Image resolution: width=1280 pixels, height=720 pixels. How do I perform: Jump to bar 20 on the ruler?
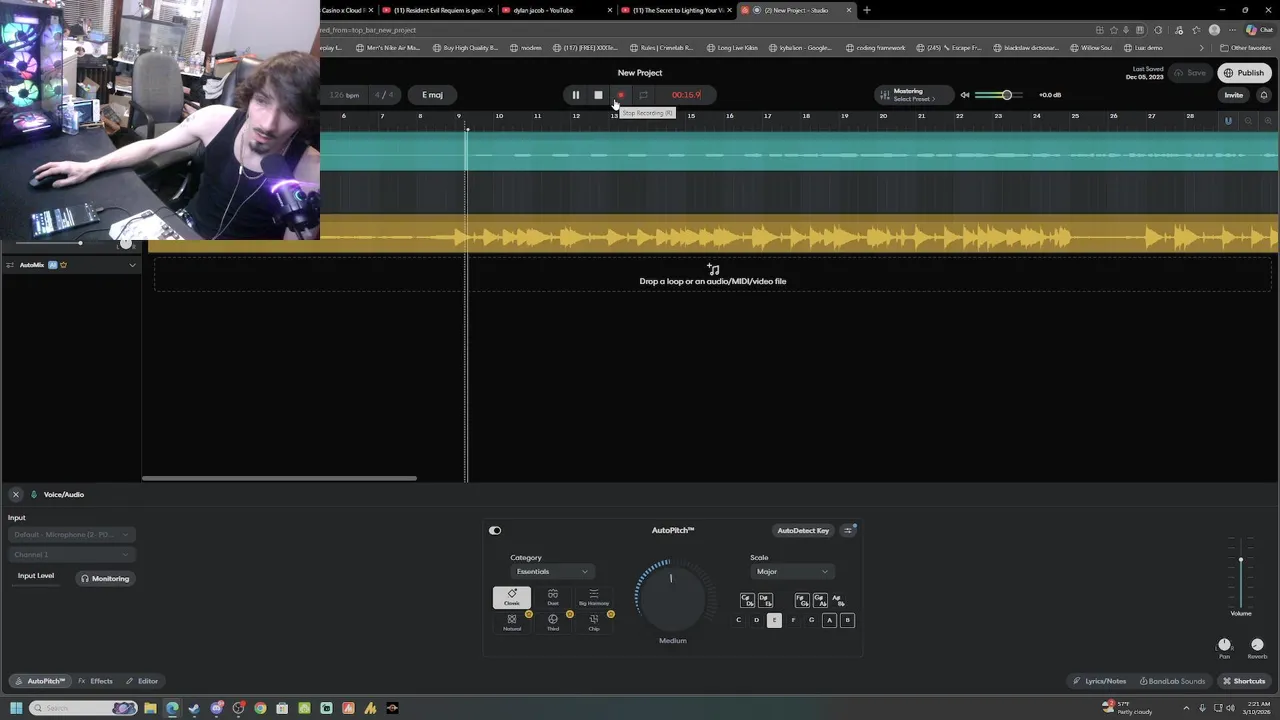pos(883,116)
